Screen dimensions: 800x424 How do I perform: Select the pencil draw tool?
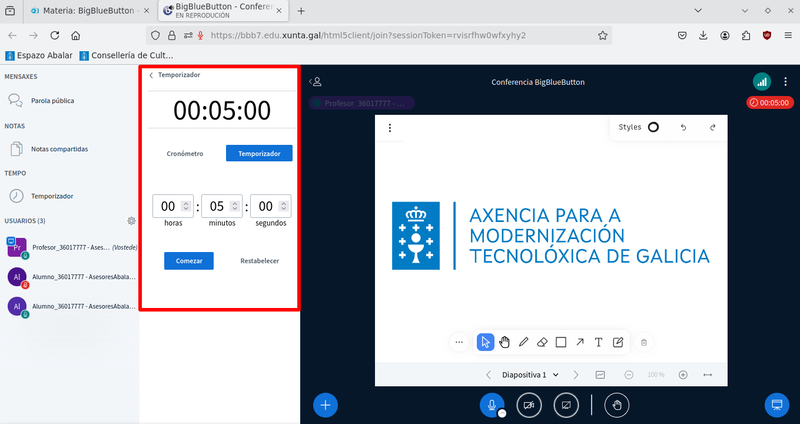pos(524,342)
